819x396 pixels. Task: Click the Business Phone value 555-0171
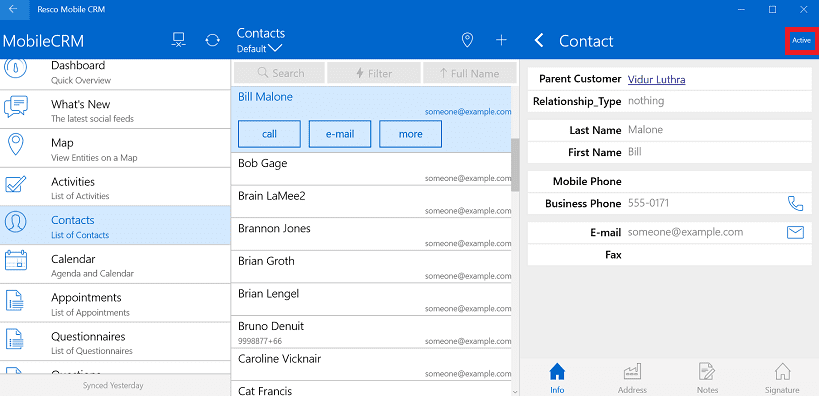click(x=648, y=203)
